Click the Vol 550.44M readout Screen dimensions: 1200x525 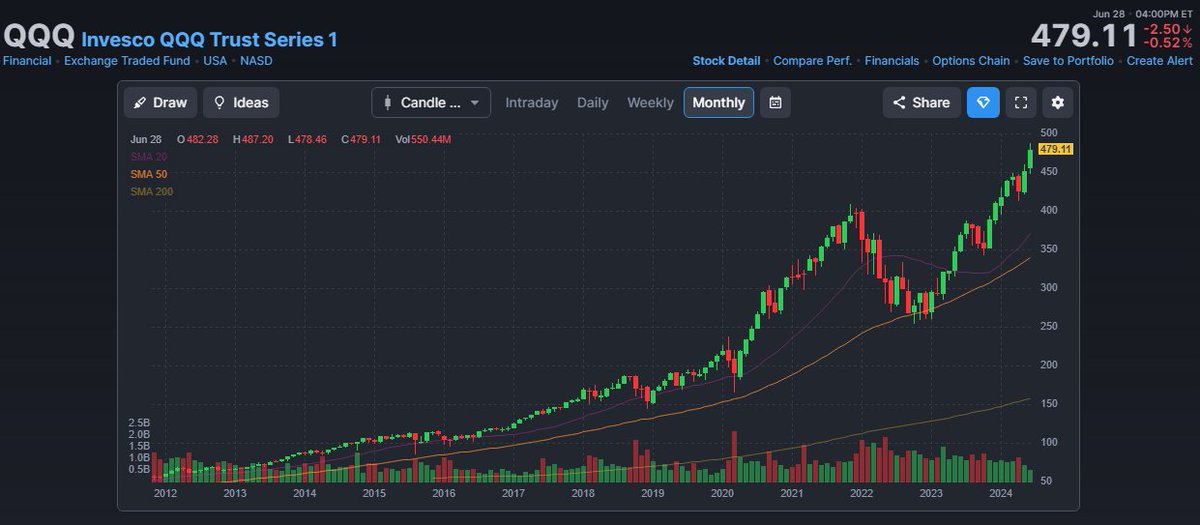tap(423, 139)
